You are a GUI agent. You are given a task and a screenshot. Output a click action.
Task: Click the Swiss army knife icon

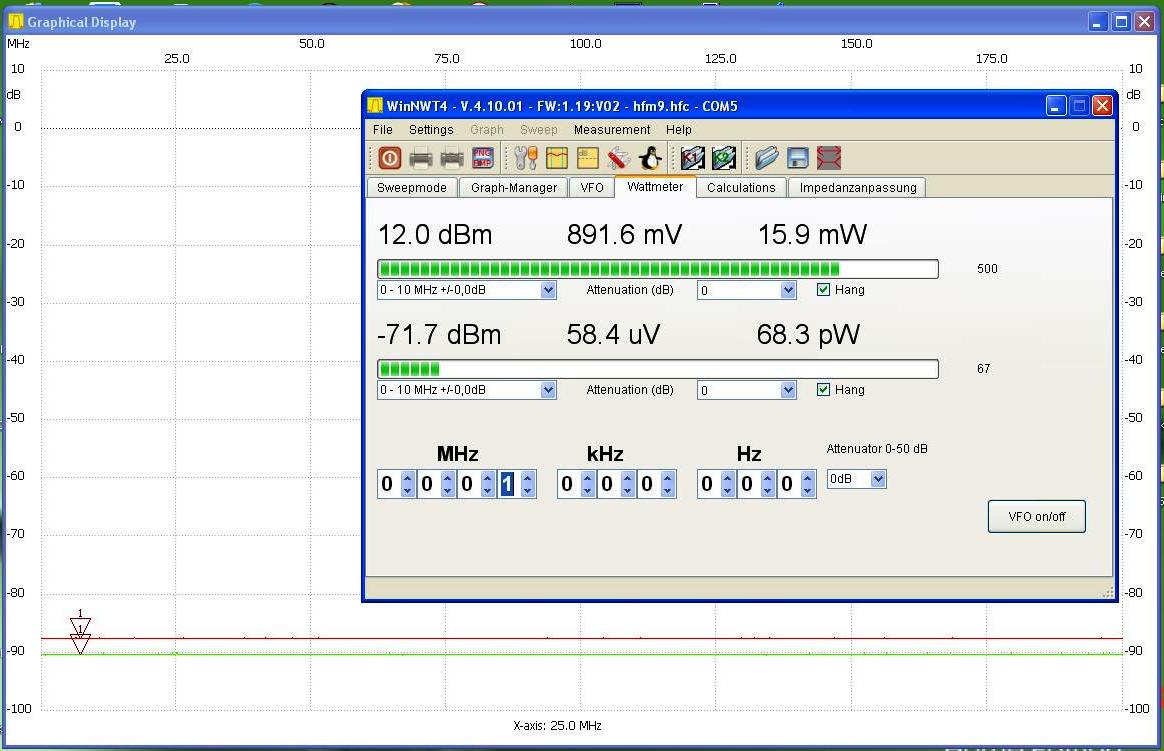point(619,158)
